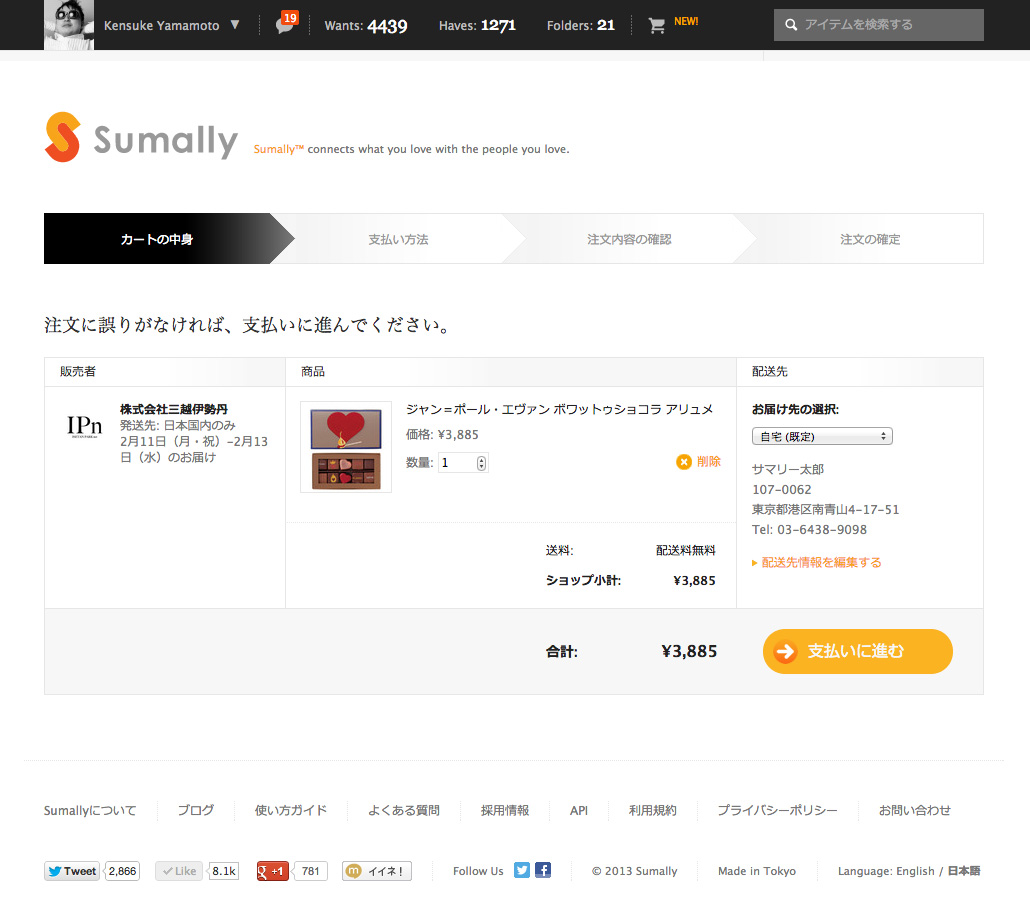Viewport: 1030px width, 916px height.
Task: Select the 支払い方法 step tab
Action: click(398, 239)
